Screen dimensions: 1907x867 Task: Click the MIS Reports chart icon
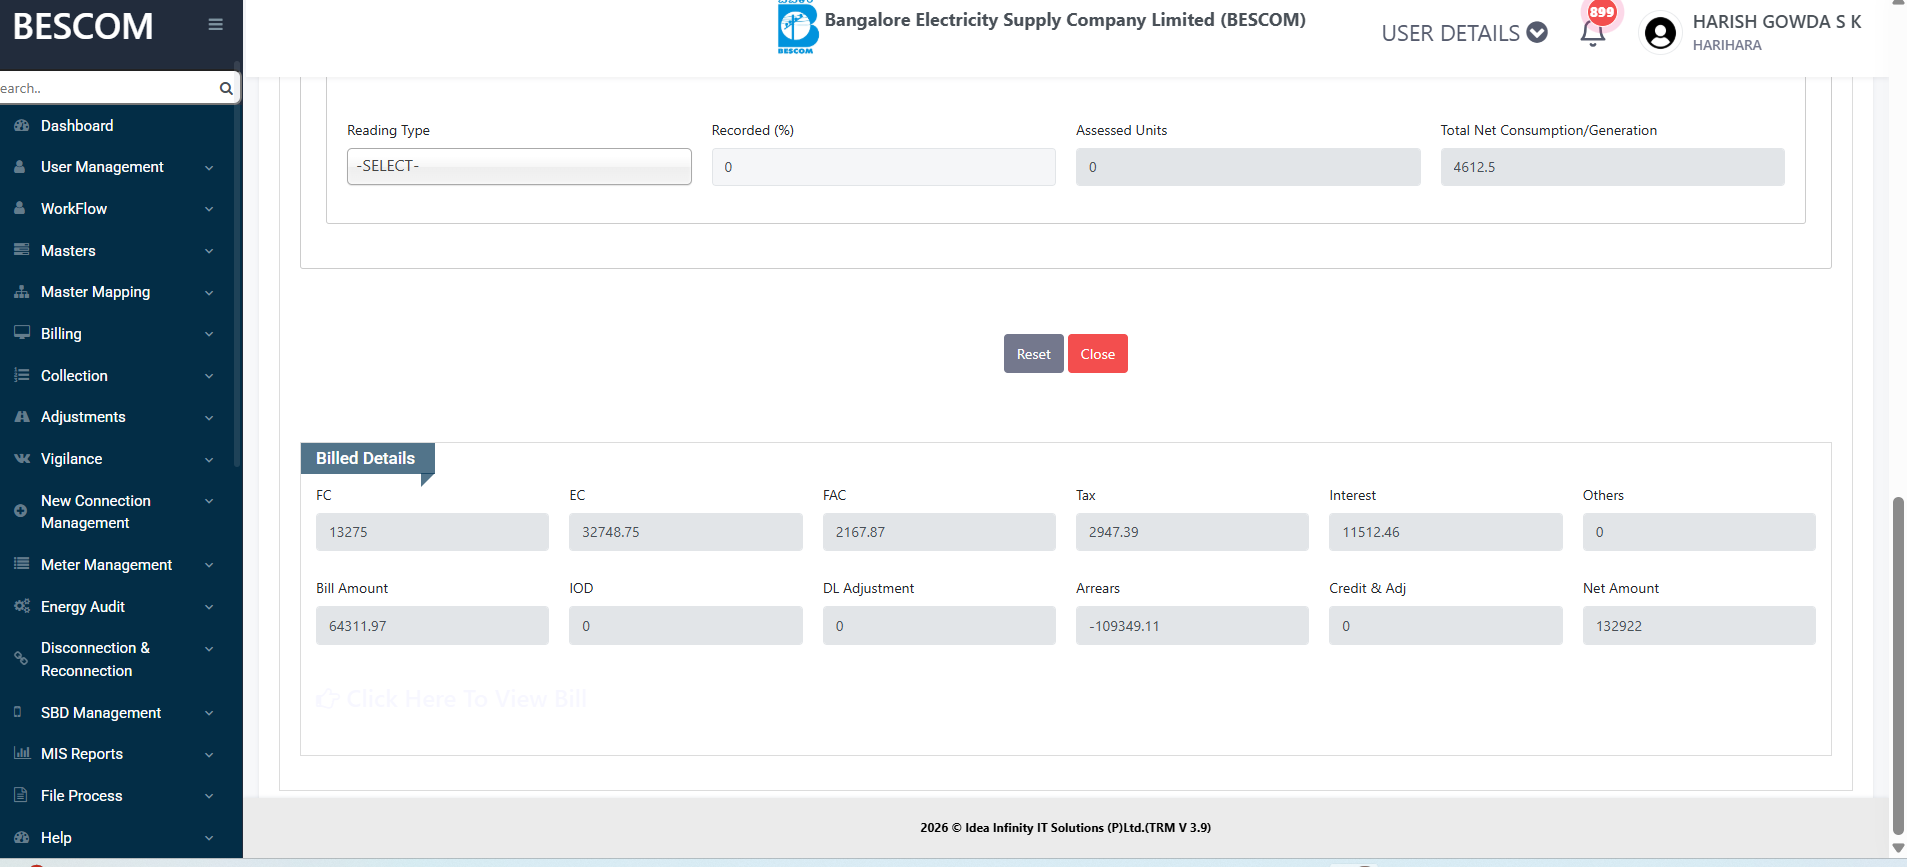click(21, 754)
